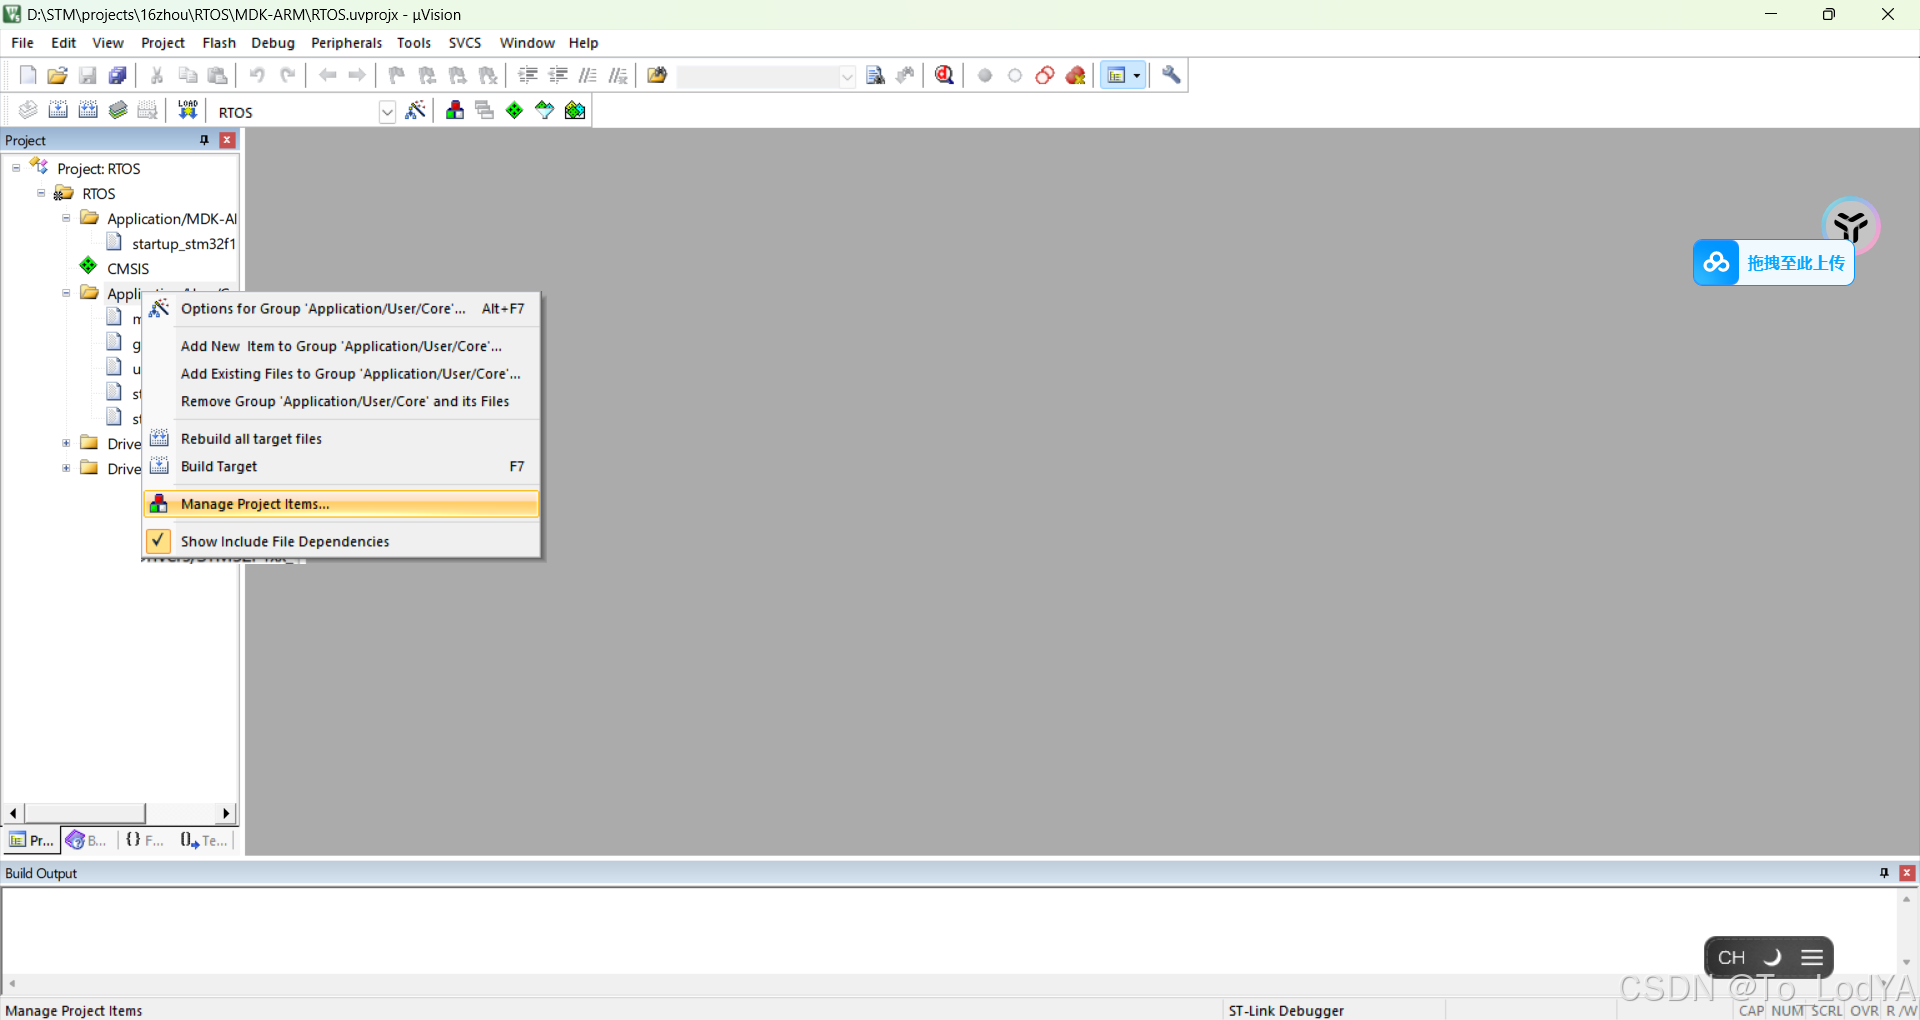The width and height of the screenshot is (1920, 1020).
Task: Switch to the Templates (Te...) tab
Action: (204, 840)
